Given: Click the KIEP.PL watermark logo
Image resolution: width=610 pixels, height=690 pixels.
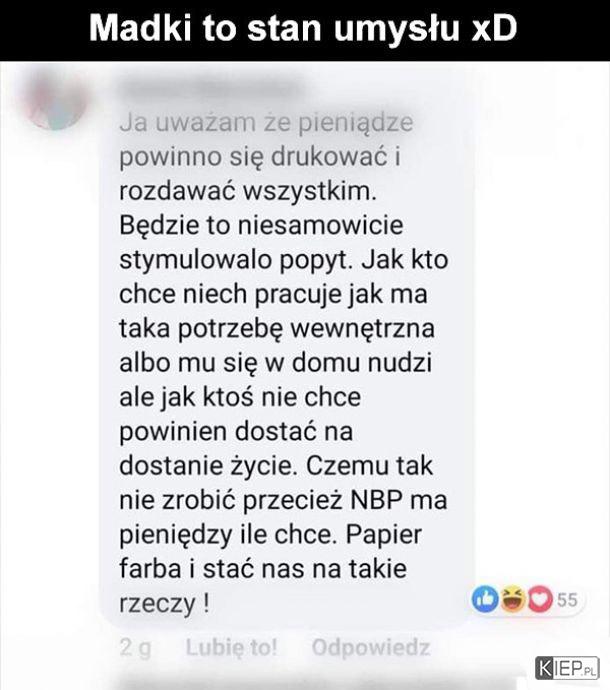Looking at the screenshot, I should (x=567, y=668).
